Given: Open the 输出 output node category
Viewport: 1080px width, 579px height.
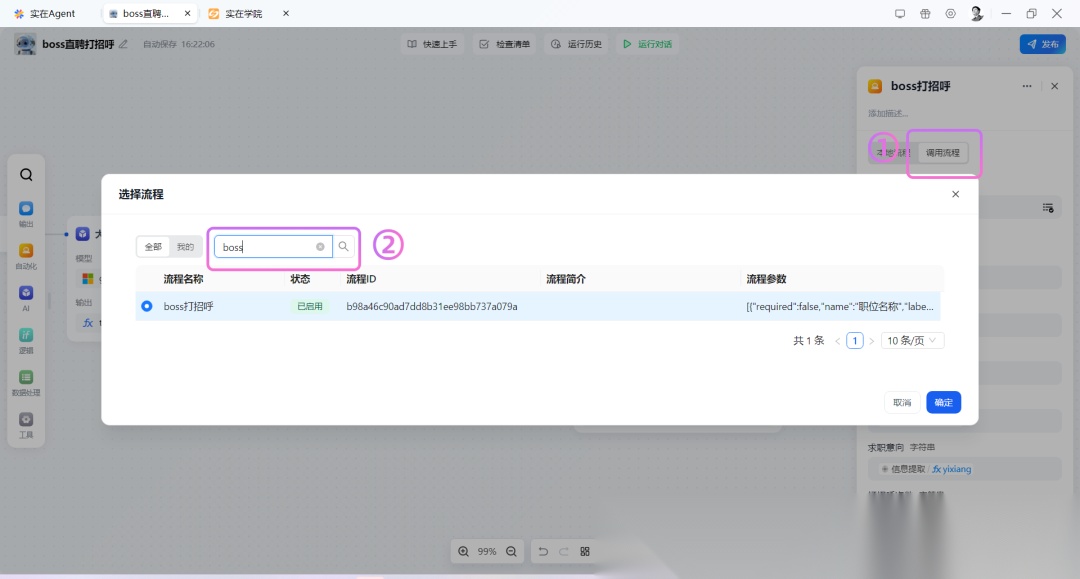Looking at the screenshot, I should (x=26, y=213).
